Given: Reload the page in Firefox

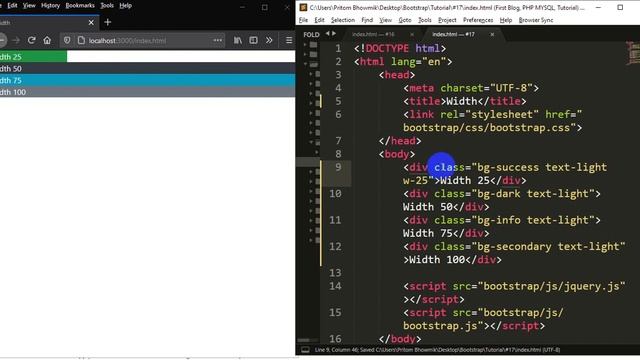Looking at the screenshot, I should pyautogui.click(x=31, y=40).
